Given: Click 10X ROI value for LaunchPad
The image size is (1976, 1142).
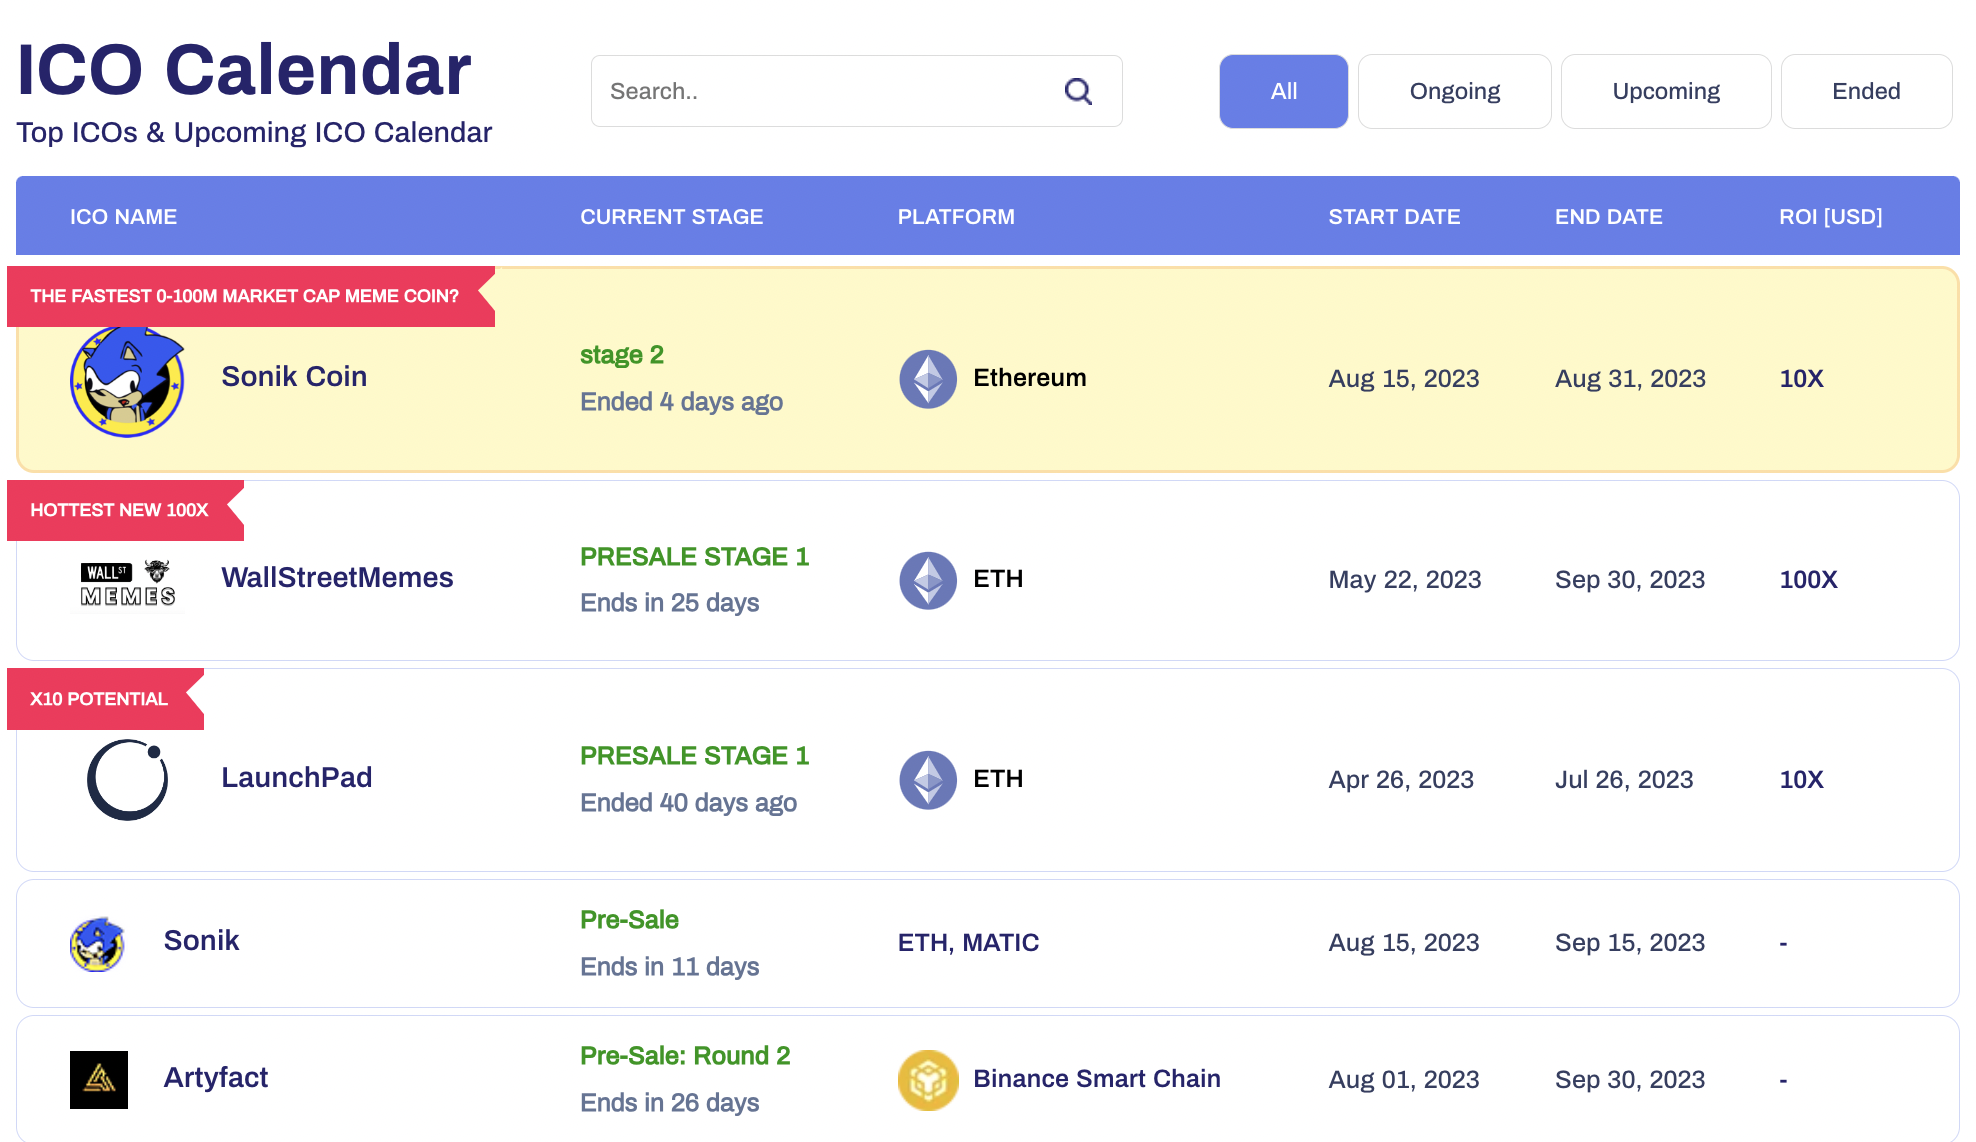Looking at the screenshot, I should pos(1801,779).
